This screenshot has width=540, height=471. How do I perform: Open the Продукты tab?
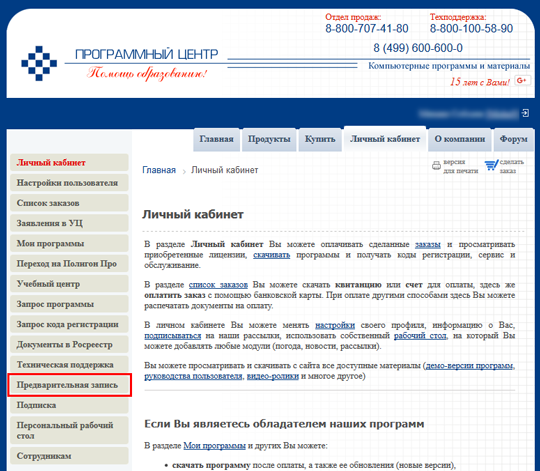(269, 139)
